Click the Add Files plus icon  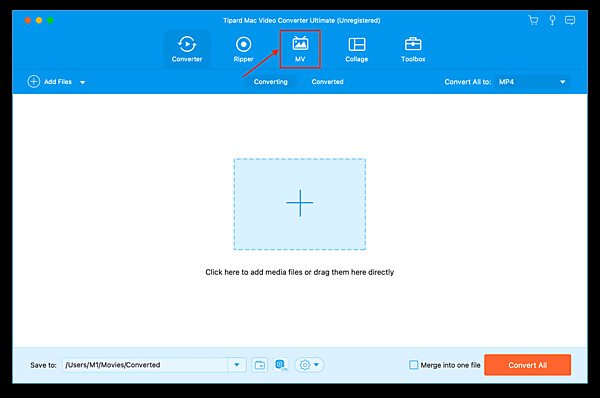click(34, 82)
